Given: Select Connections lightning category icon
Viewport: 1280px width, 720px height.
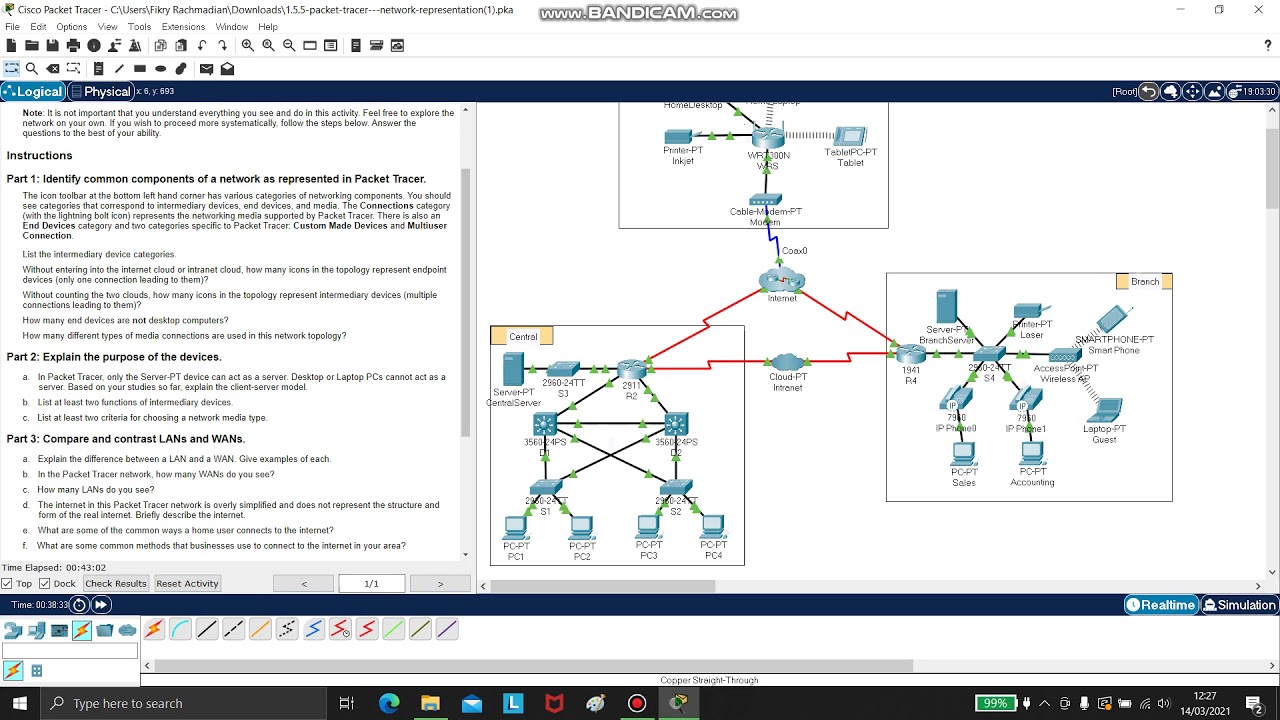Looking at the screenshot, I should 82,630.
